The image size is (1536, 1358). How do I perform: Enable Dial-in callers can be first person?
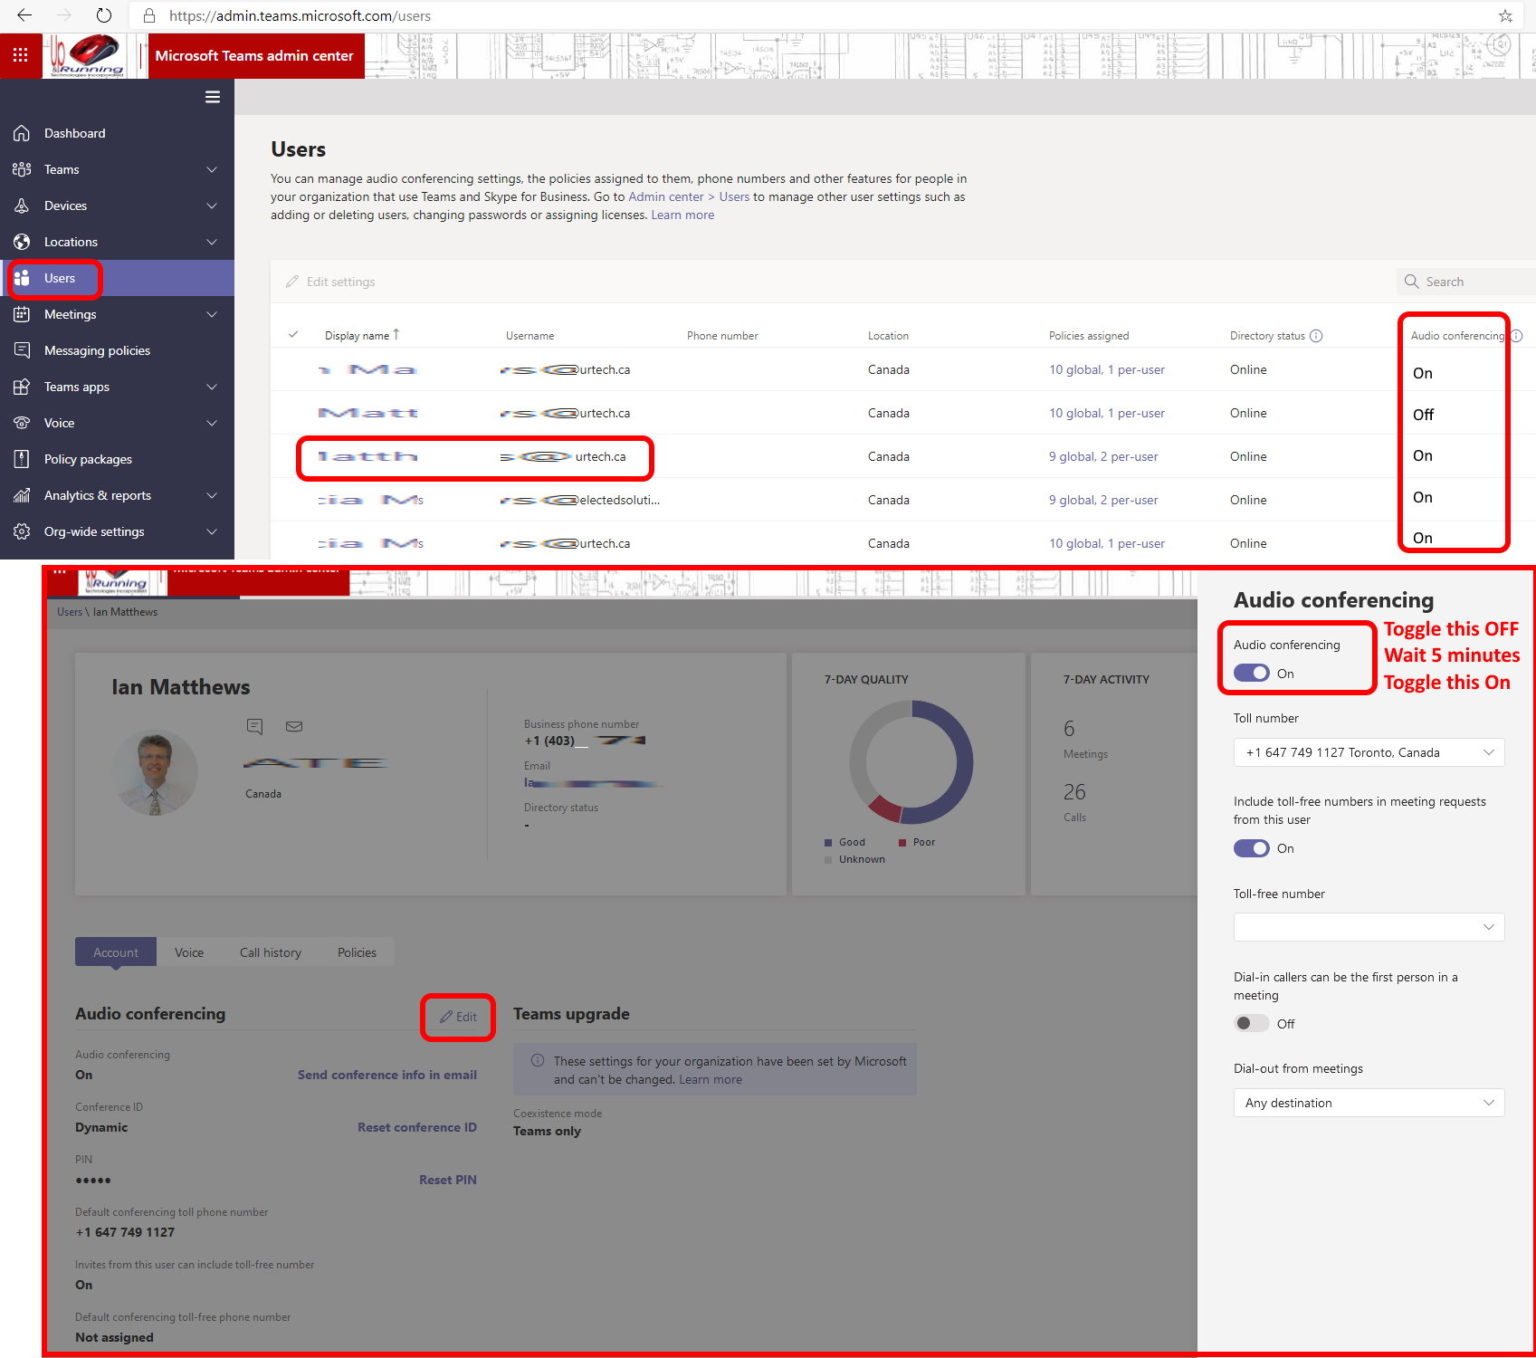coord(1251,1023)
